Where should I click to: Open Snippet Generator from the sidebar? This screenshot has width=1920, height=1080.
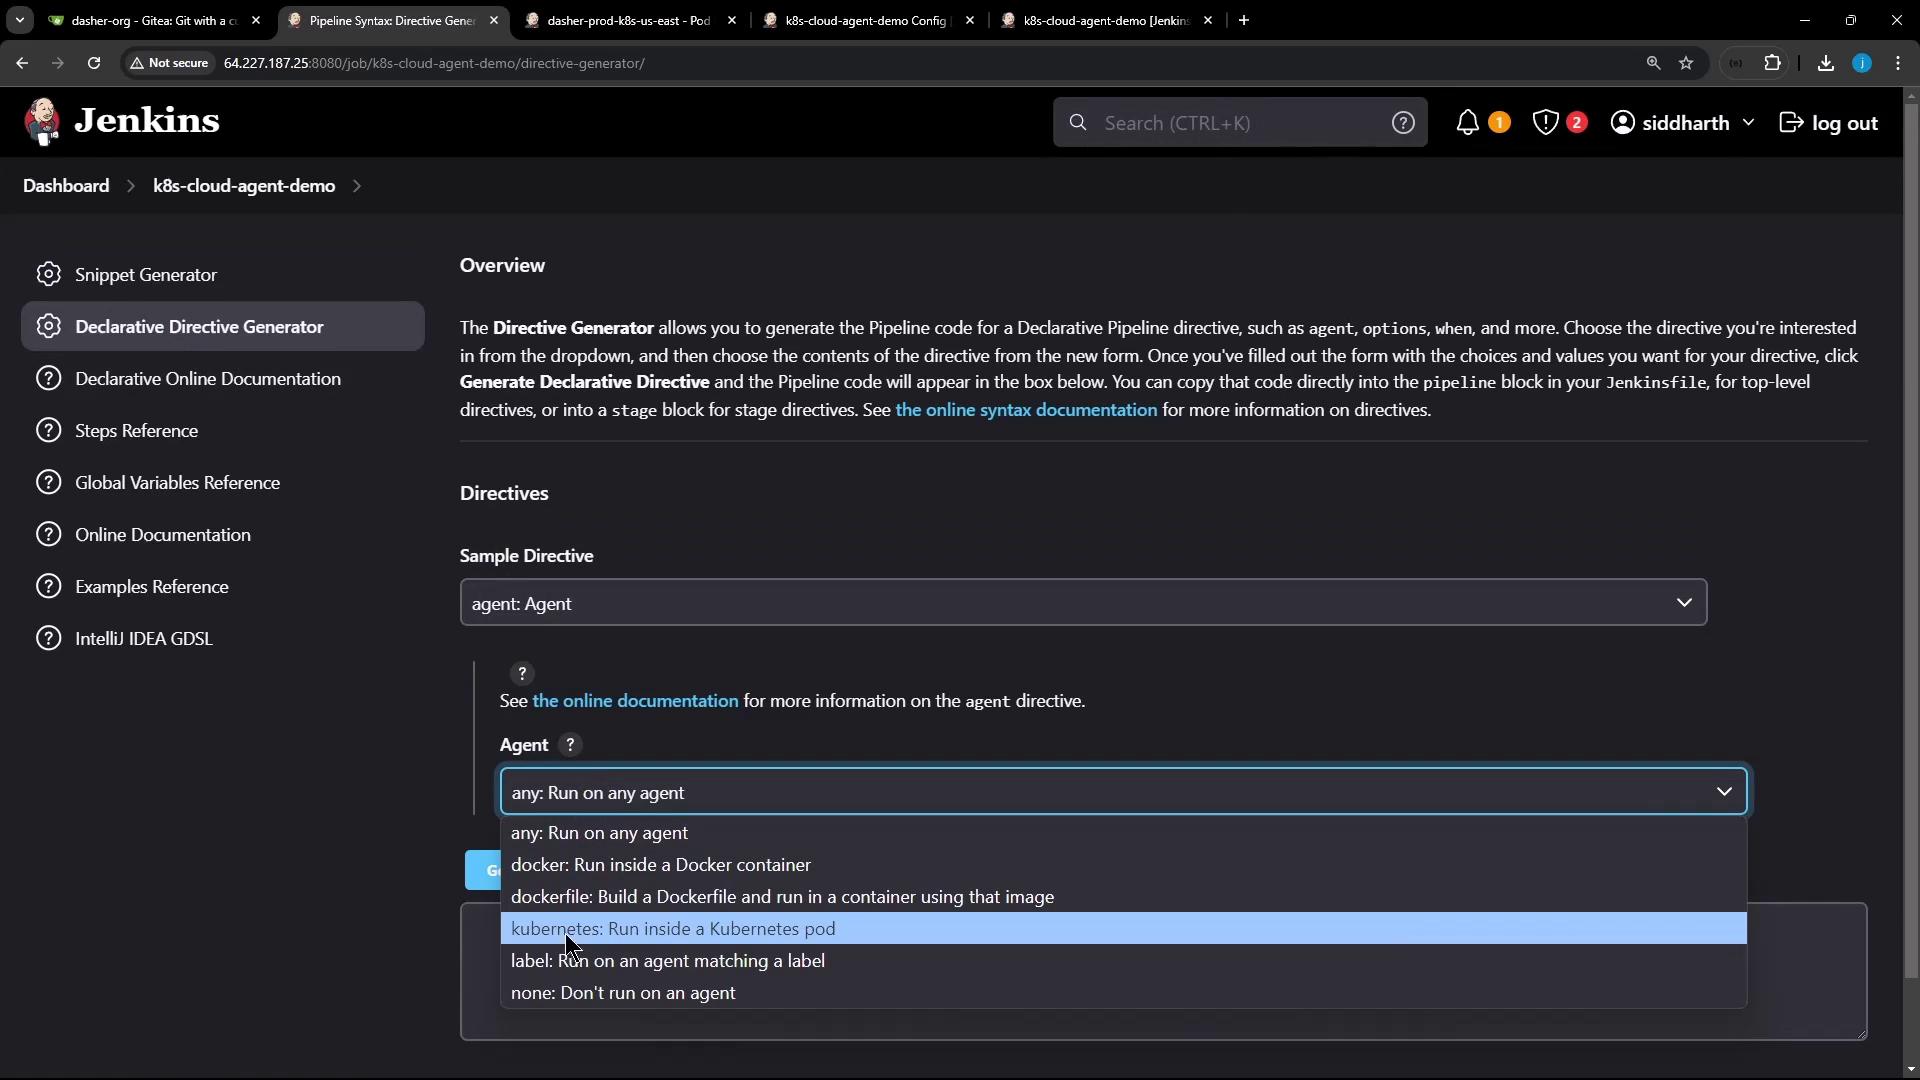click(x=146, y=275)
